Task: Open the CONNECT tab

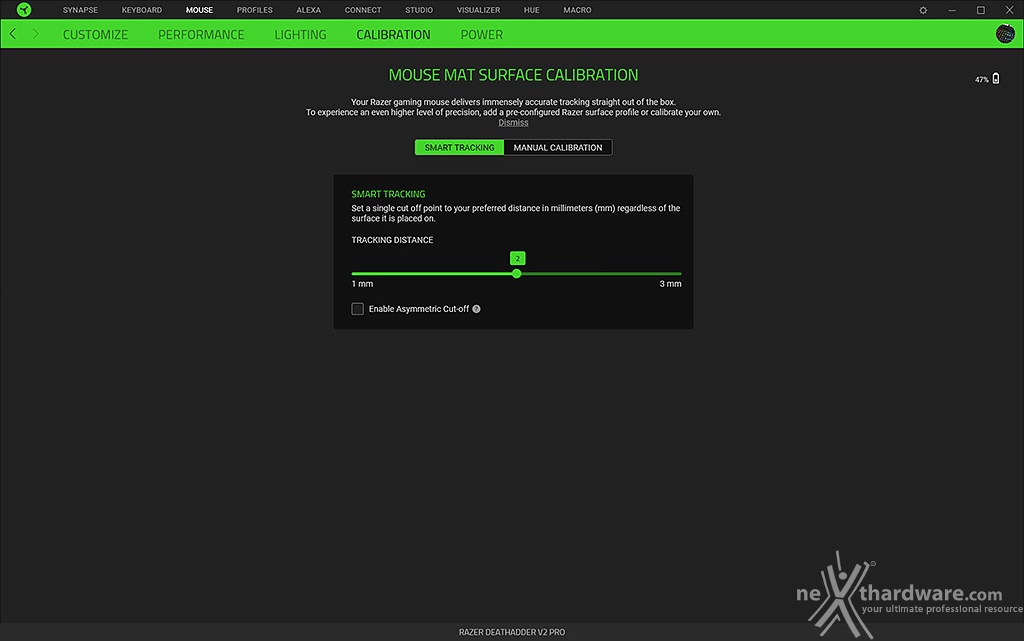Action: coord(363,10)
